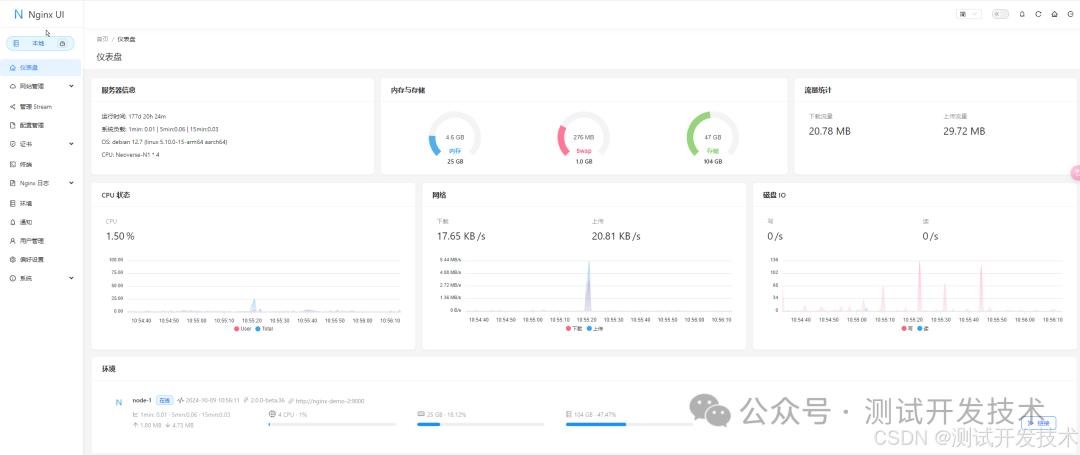Viewport: 1080px width, 455px height.
Task: Open the notifications bell in top header
Action: click(x=1021, y=14)
